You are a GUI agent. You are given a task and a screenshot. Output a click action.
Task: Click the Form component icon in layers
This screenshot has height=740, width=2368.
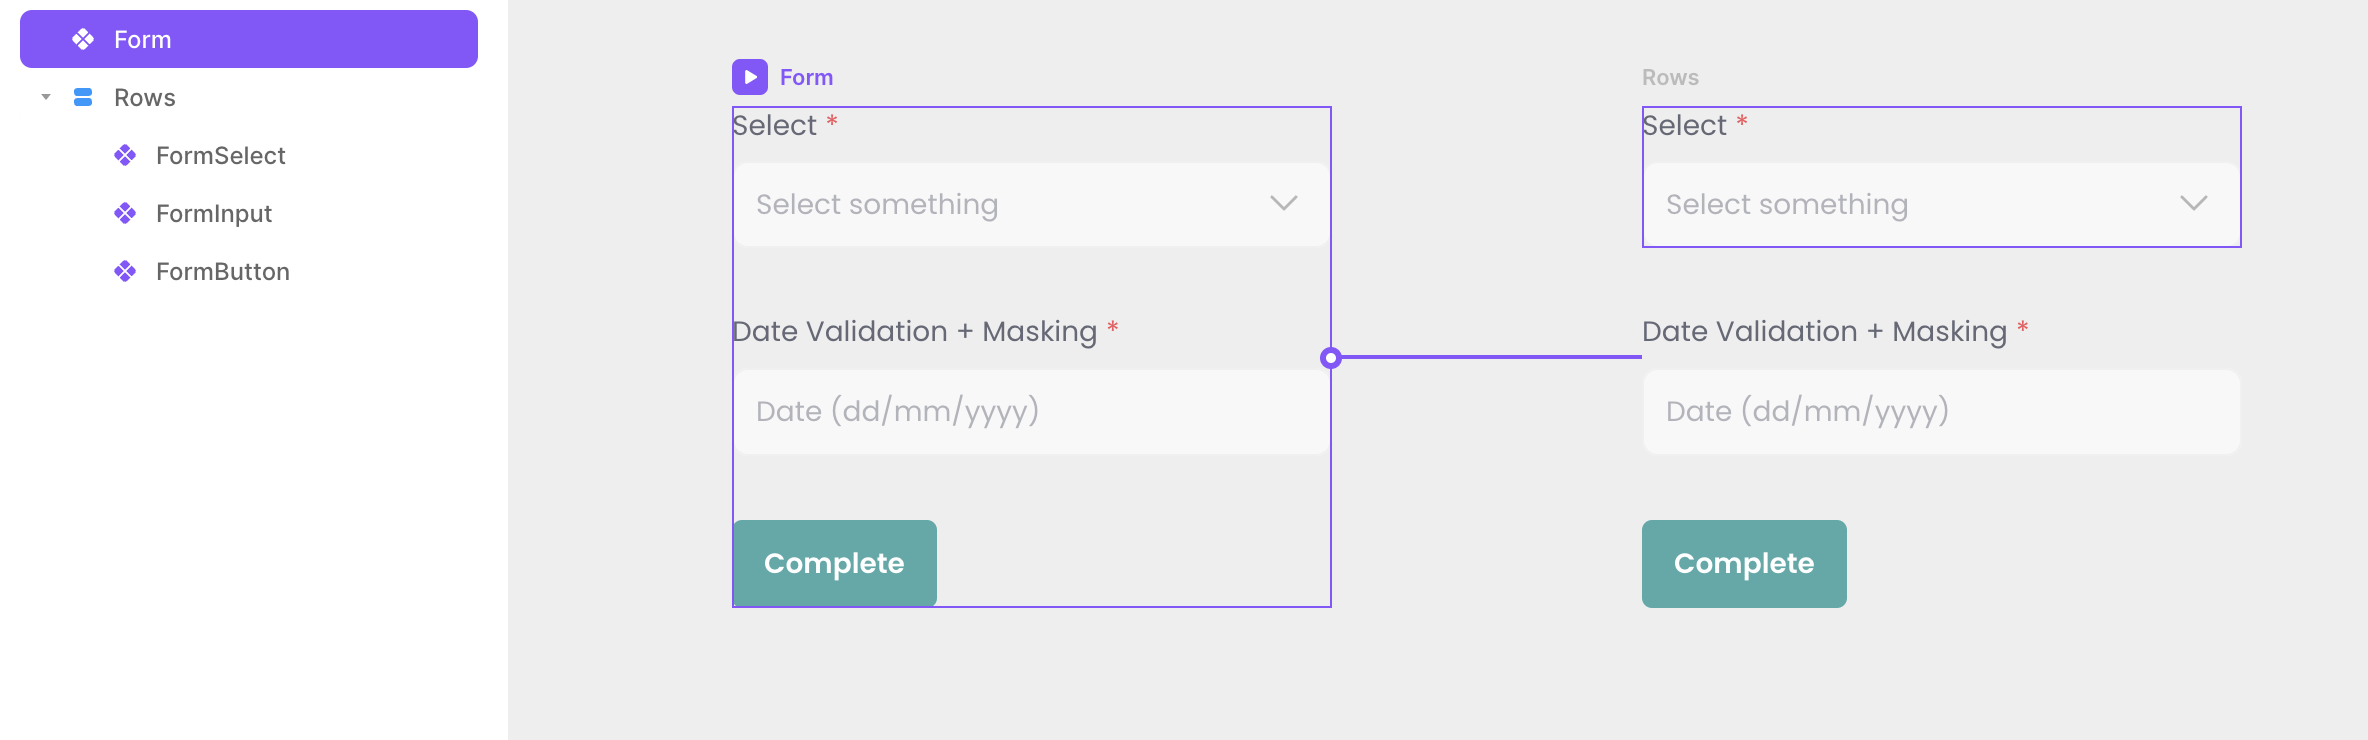tap(83, 39)
